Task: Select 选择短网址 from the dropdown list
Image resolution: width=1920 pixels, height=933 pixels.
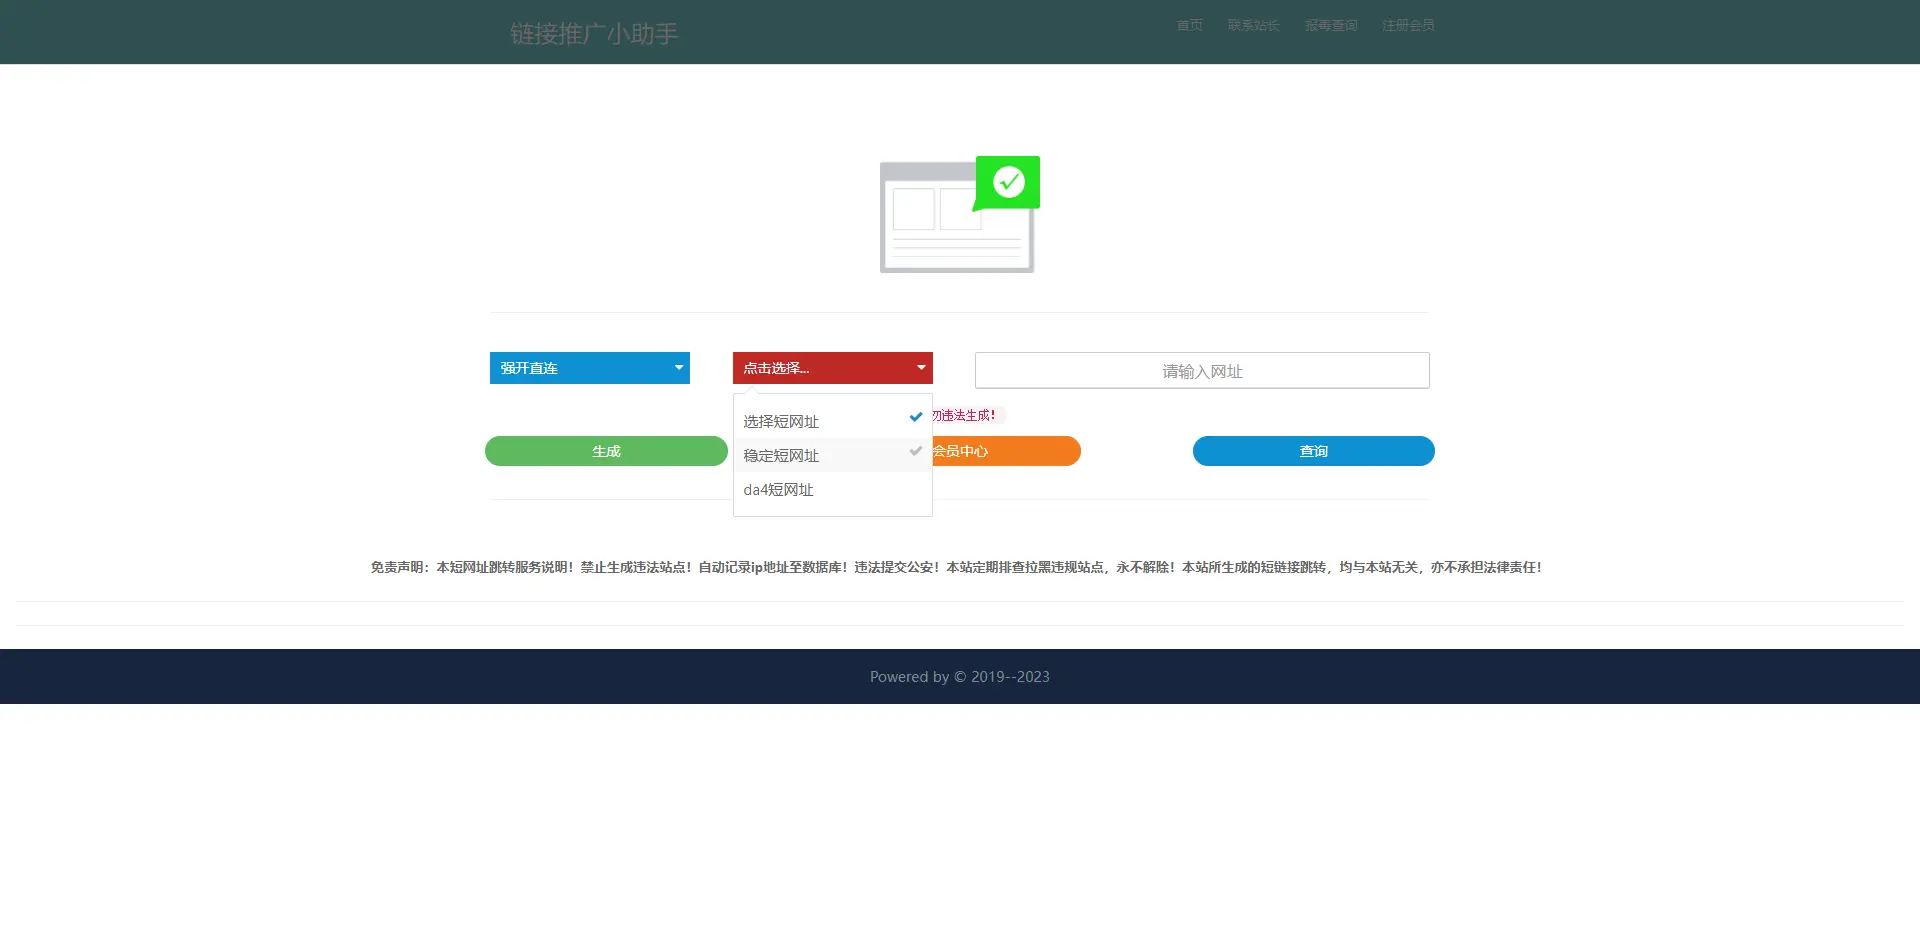Action: pos(781,422)
